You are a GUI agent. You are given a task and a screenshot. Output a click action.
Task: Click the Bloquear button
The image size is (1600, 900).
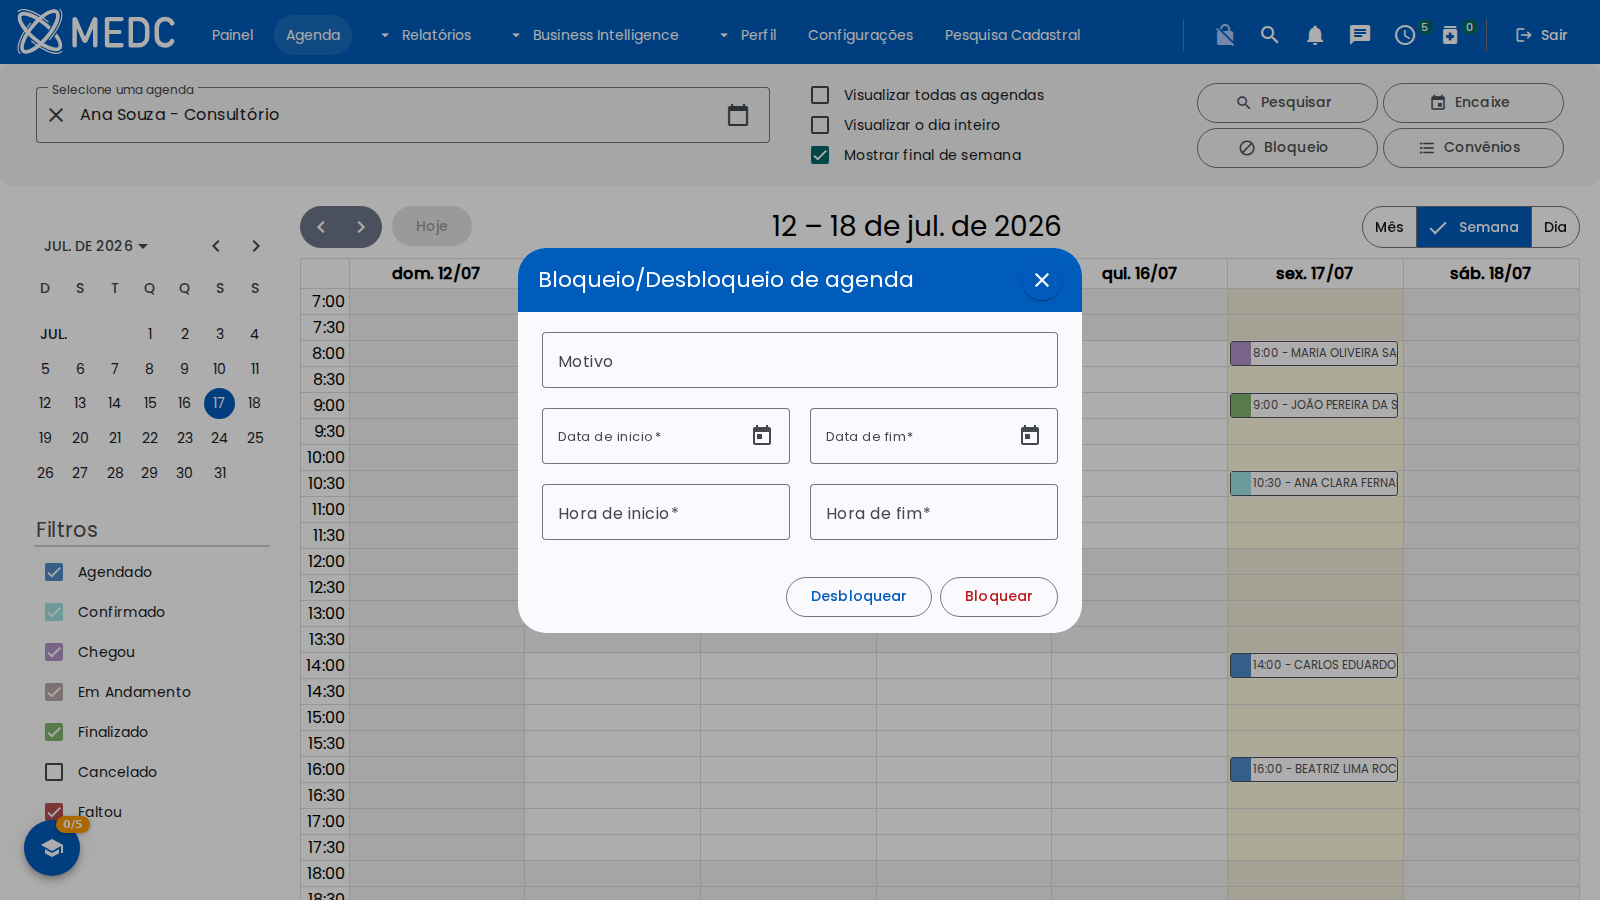[999, 597]
